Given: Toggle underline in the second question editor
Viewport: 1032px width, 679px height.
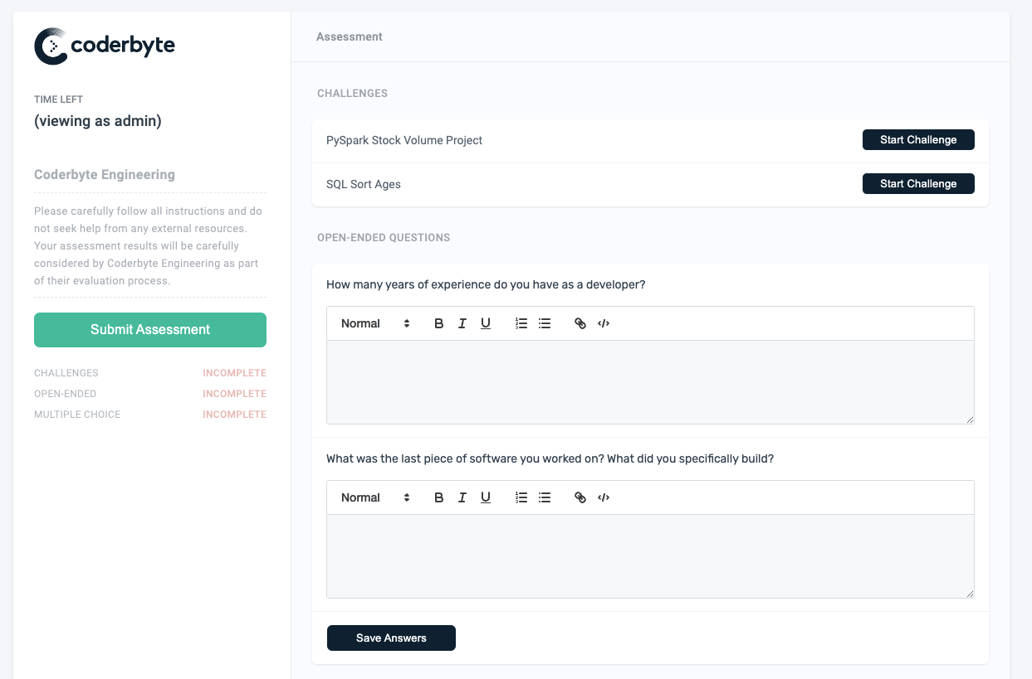Looking at the screenshot, I should click(486, 498).
